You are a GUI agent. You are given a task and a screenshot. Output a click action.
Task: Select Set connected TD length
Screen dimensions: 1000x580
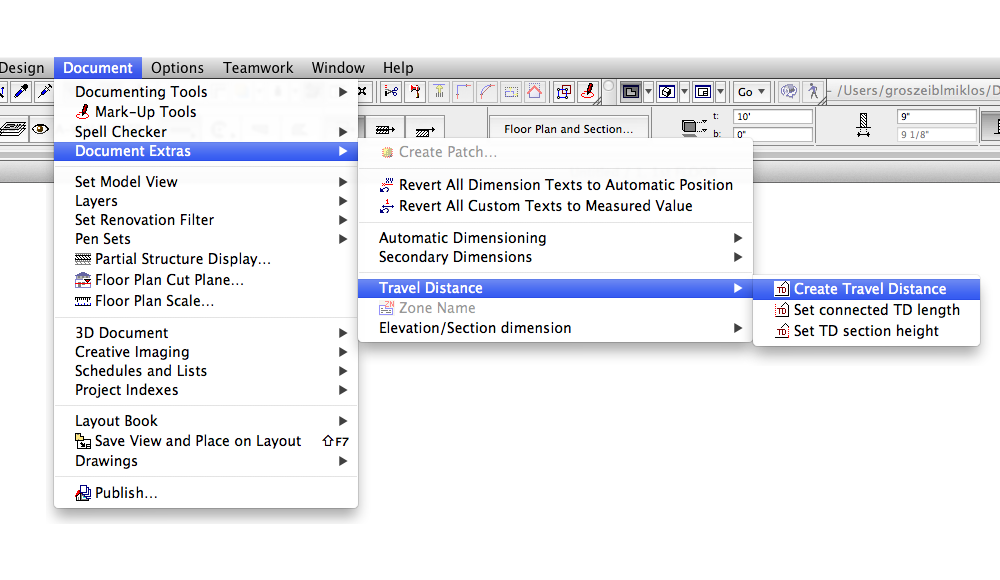coord(876,310)
